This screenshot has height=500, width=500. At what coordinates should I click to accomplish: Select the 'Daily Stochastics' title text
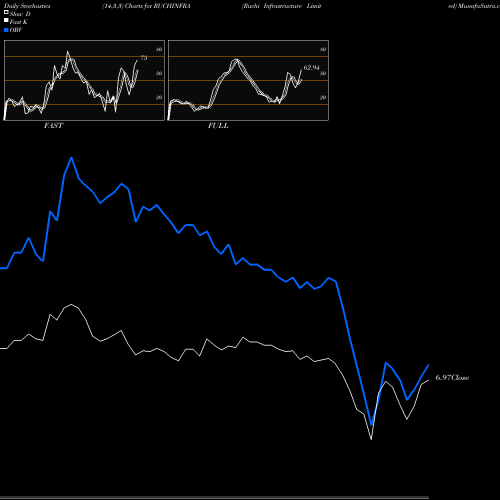(x=27, y=6)
